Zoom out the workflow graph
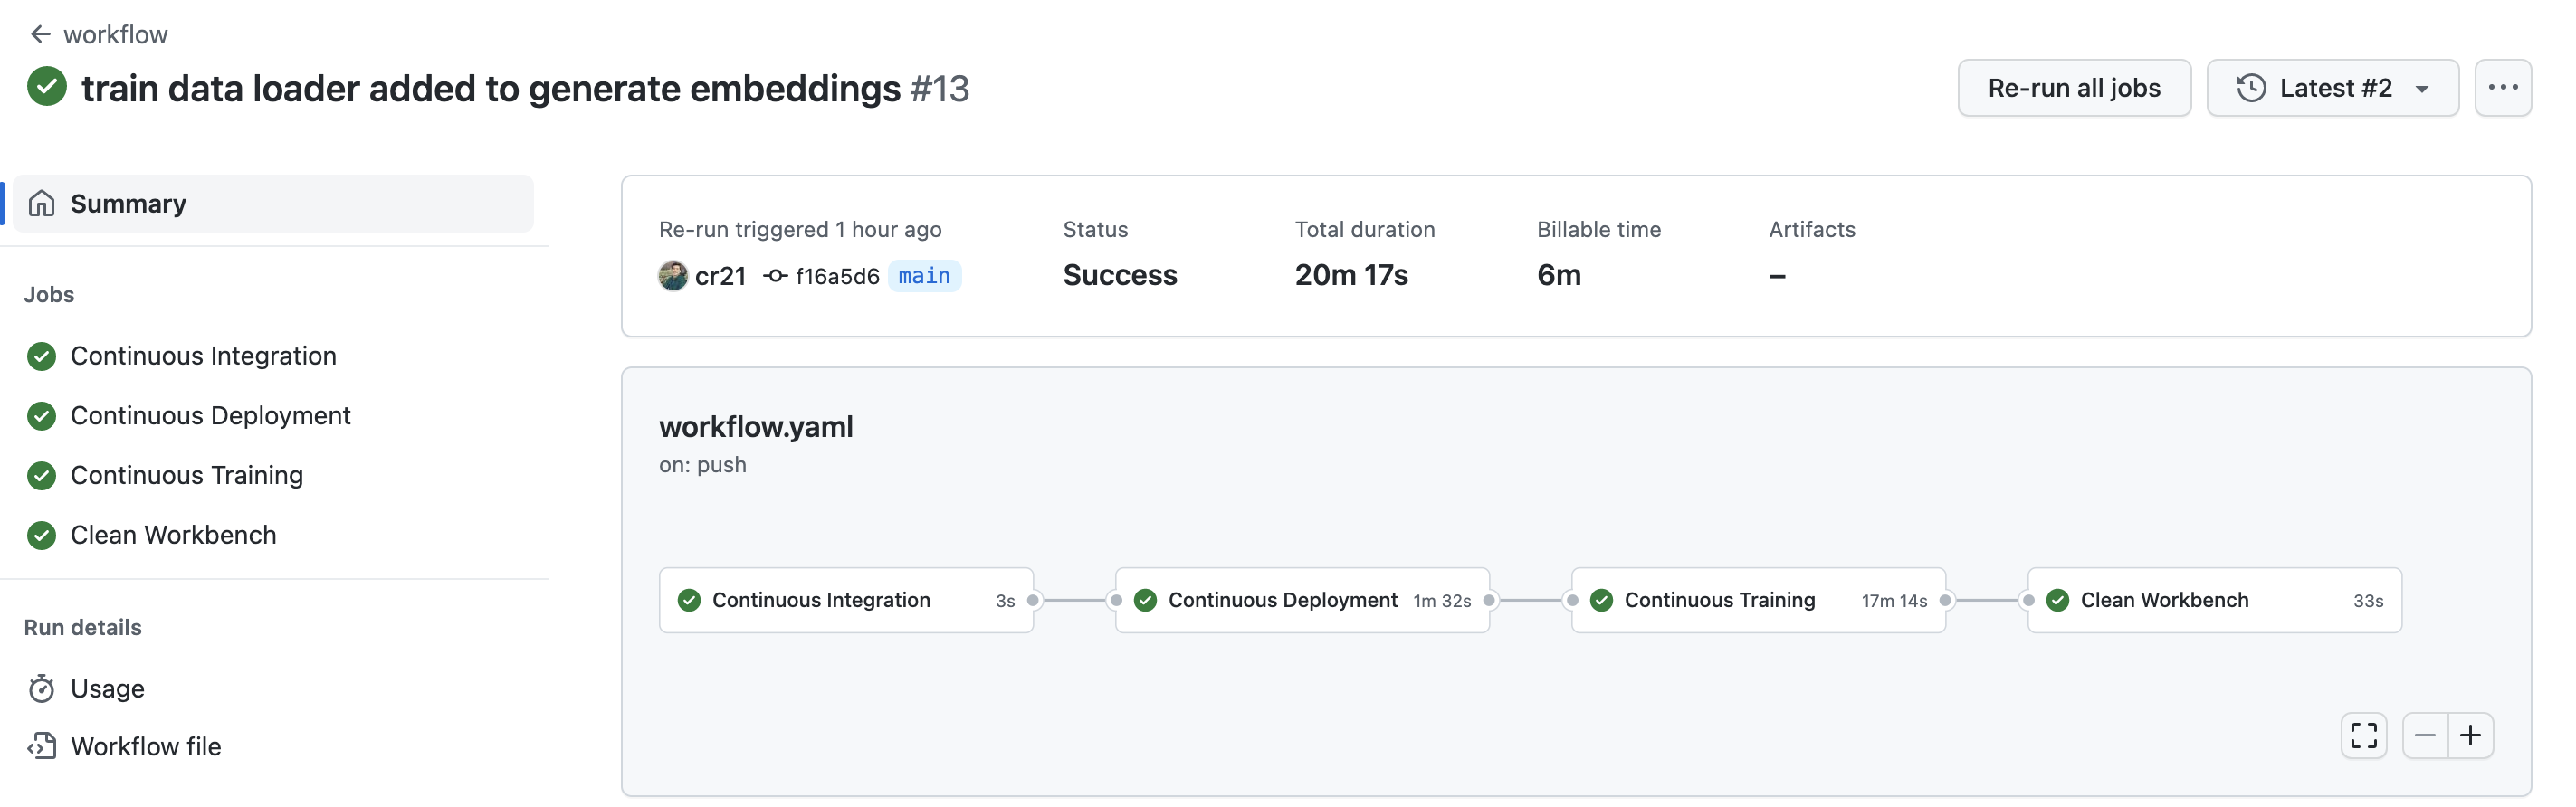Viewport: 2576px width, 807px height. pyautogui.click(x=2425, y=736)
